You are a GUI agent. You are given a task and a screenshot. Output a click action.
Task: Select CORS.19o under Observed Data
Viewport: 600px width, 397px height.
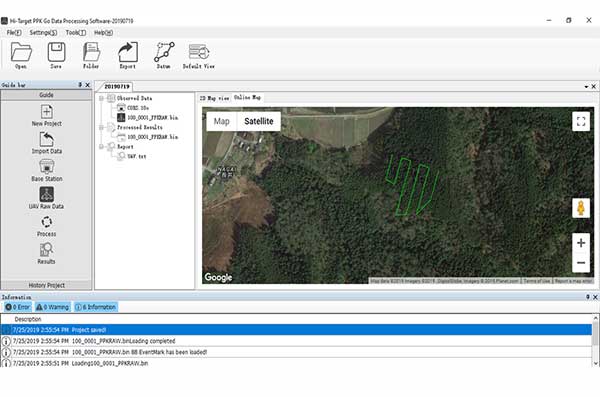[x=133, y=108]
